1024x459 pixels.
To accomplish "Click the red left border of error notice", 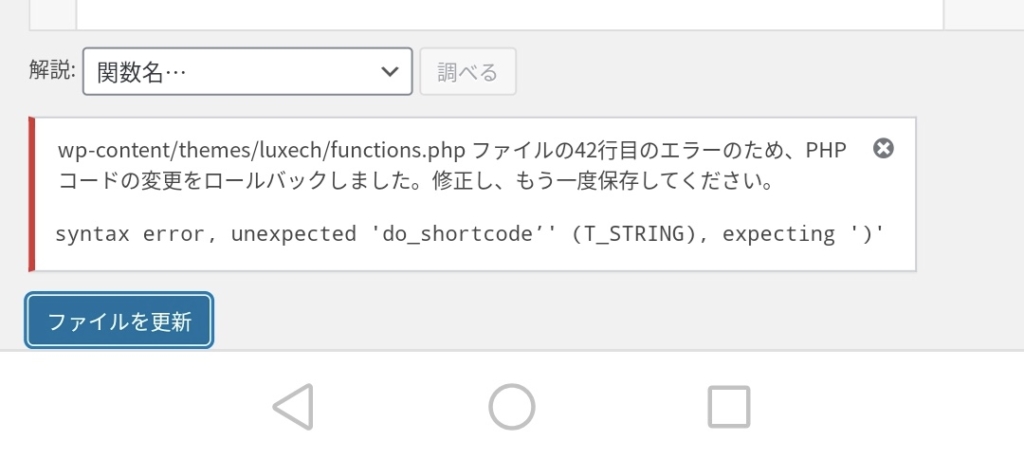I will [31, 194].
